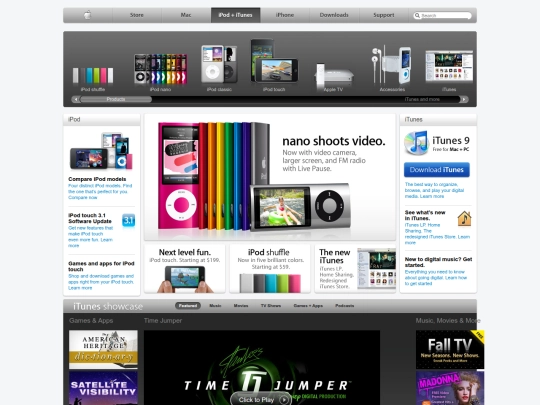Open the iPhone tab
The width and height of the screenshot is (540, 405).
(285, 15)
